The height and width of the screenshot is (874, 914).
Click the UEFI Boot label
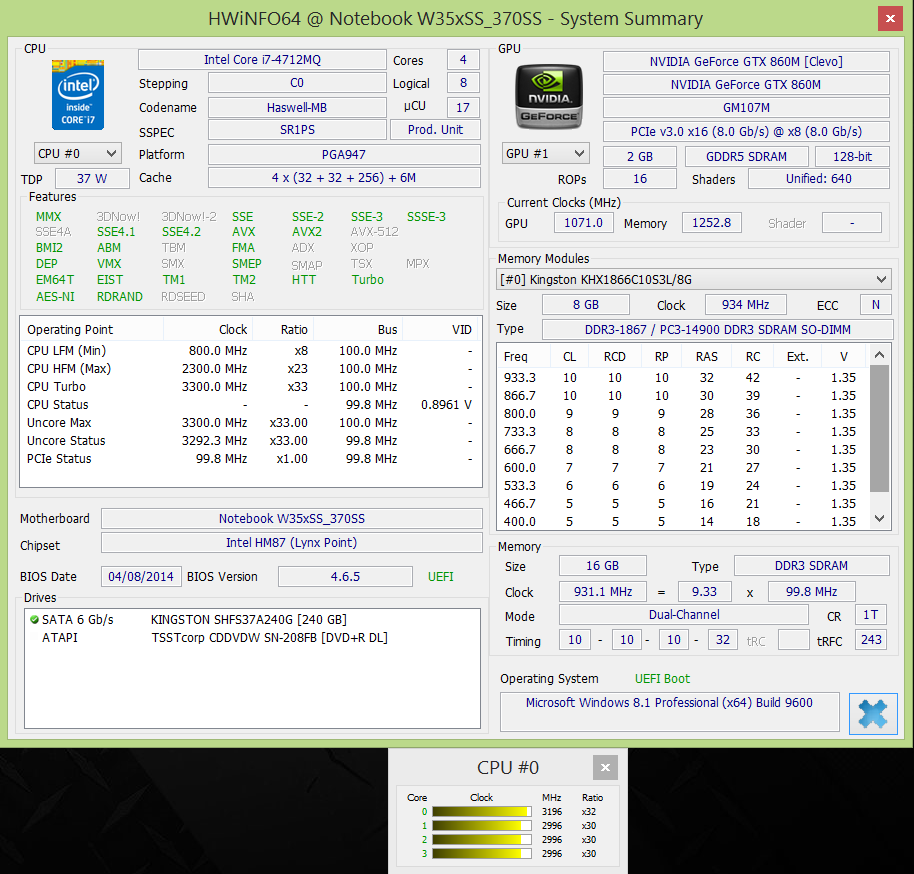point(662,679)
